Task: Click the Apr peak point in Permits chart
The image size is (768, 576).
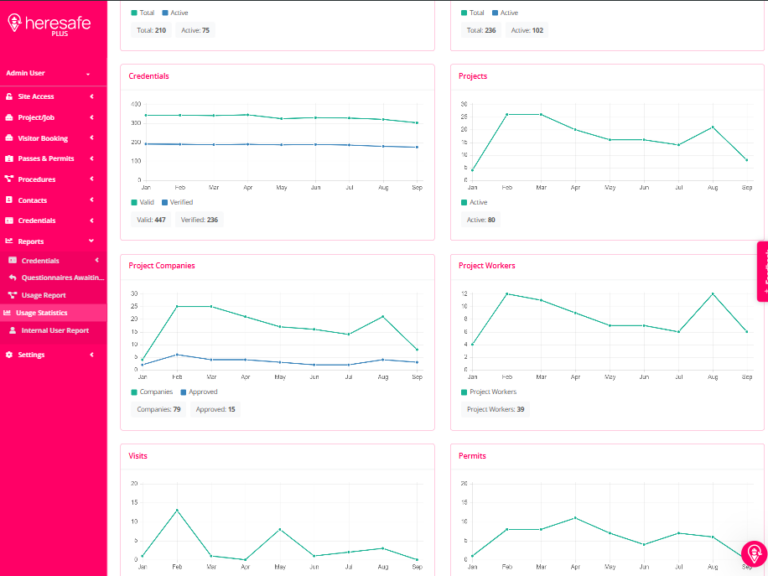Action: pos(575,518)
